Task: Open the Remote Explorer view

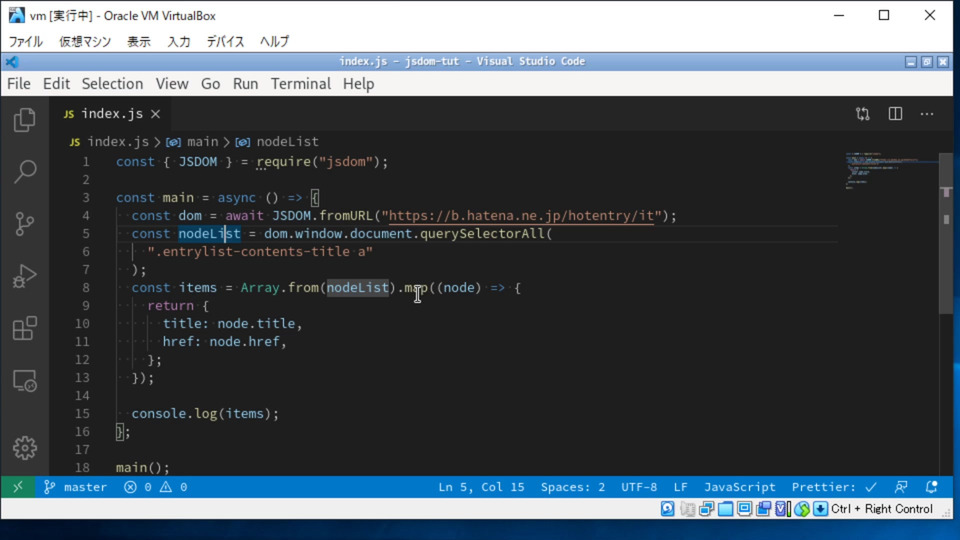Action: (24, 381)
